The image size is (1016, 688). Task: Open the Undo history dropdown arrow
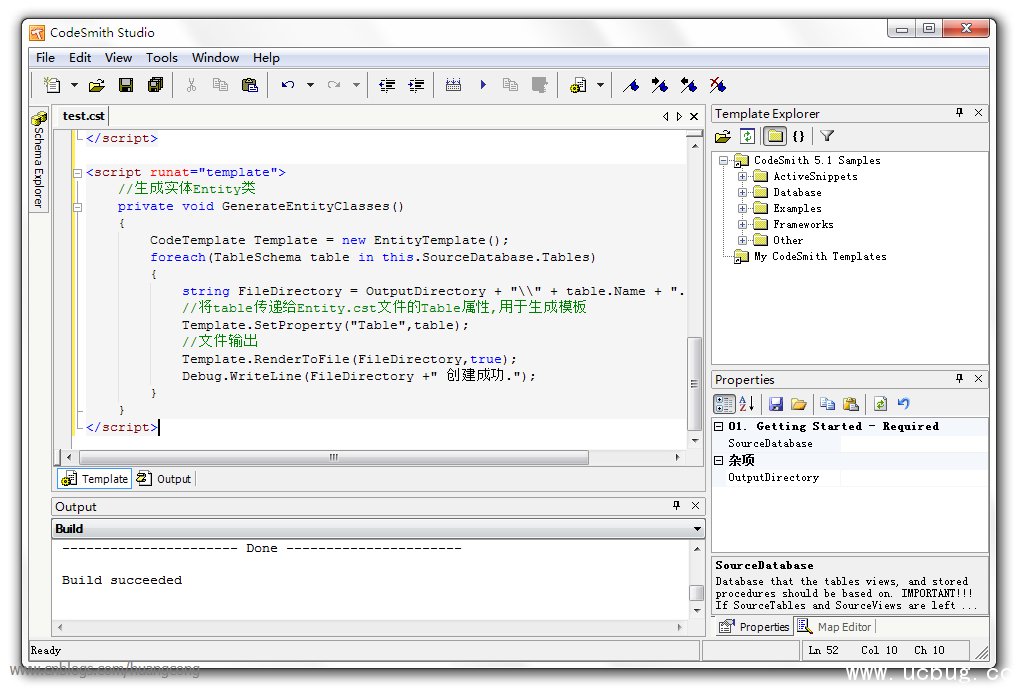(x=310, y=85)
